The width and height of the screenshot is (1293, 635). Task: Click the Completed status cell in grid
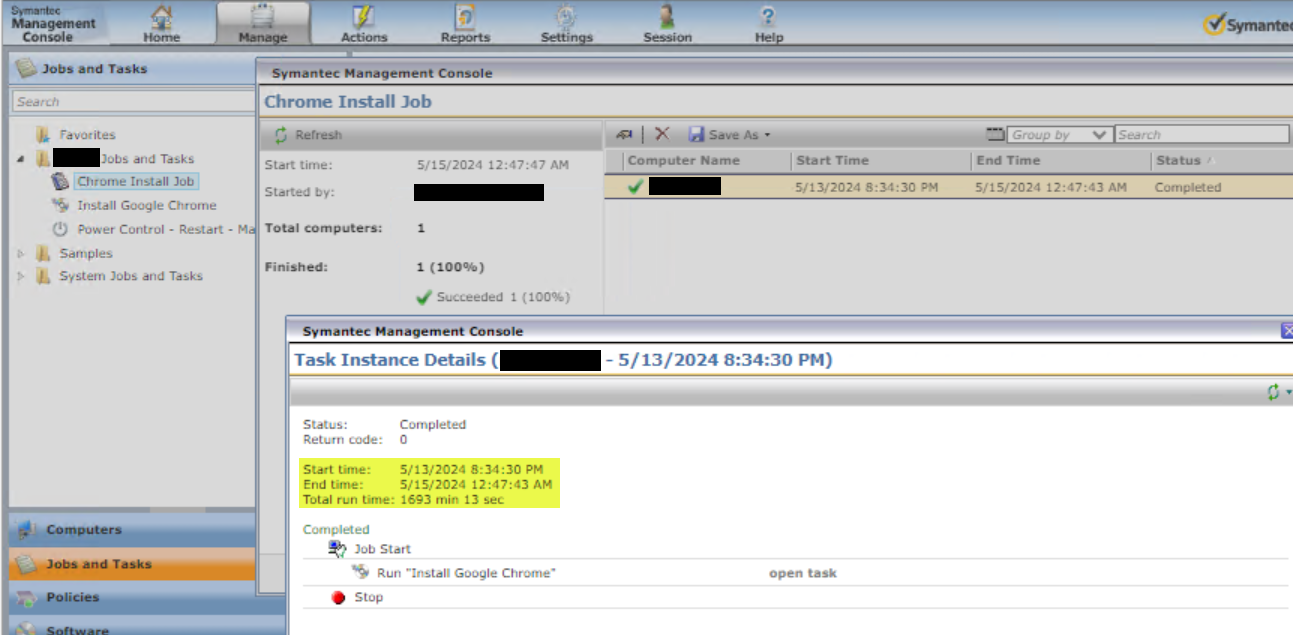1188,187
